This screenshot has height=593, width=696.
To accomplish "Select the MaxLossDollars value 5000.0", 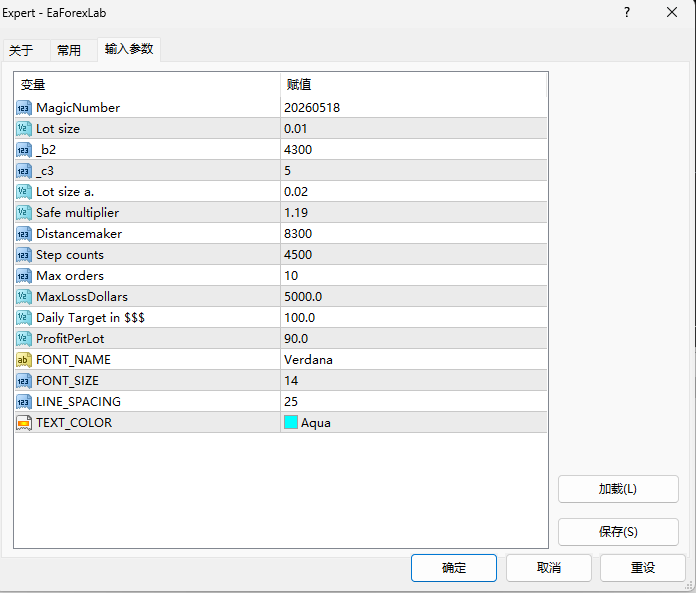I will pyautogui.click(x=303, y=297).
